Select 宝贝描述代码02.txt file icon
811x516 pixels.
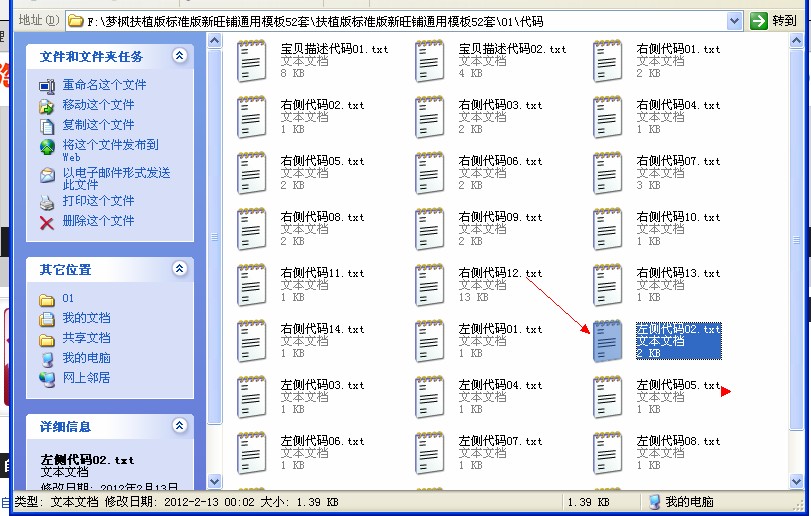(430, 61)
